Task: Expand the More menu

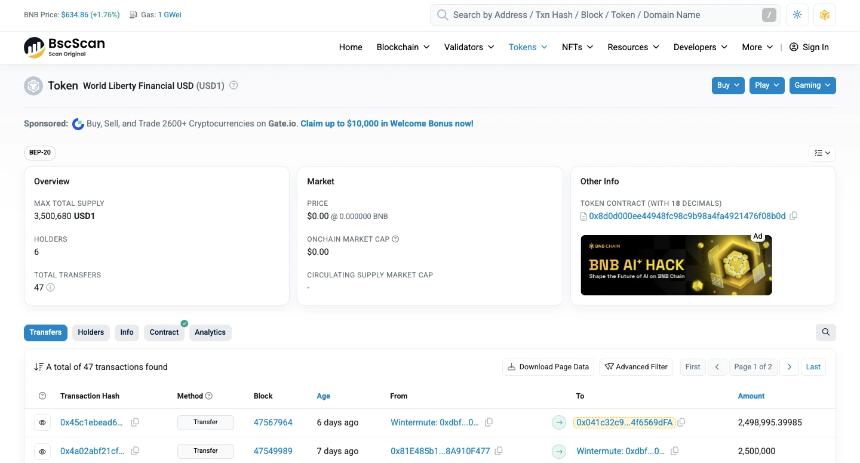Action: point(757,47)
